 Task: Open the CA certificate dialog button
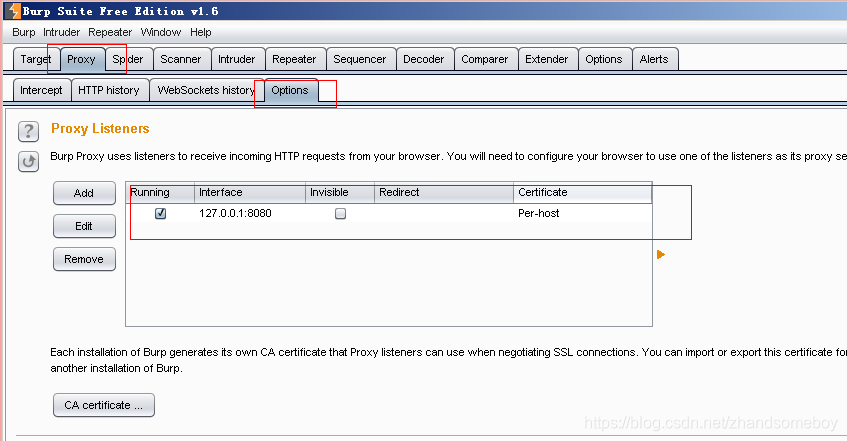point(104,405)
